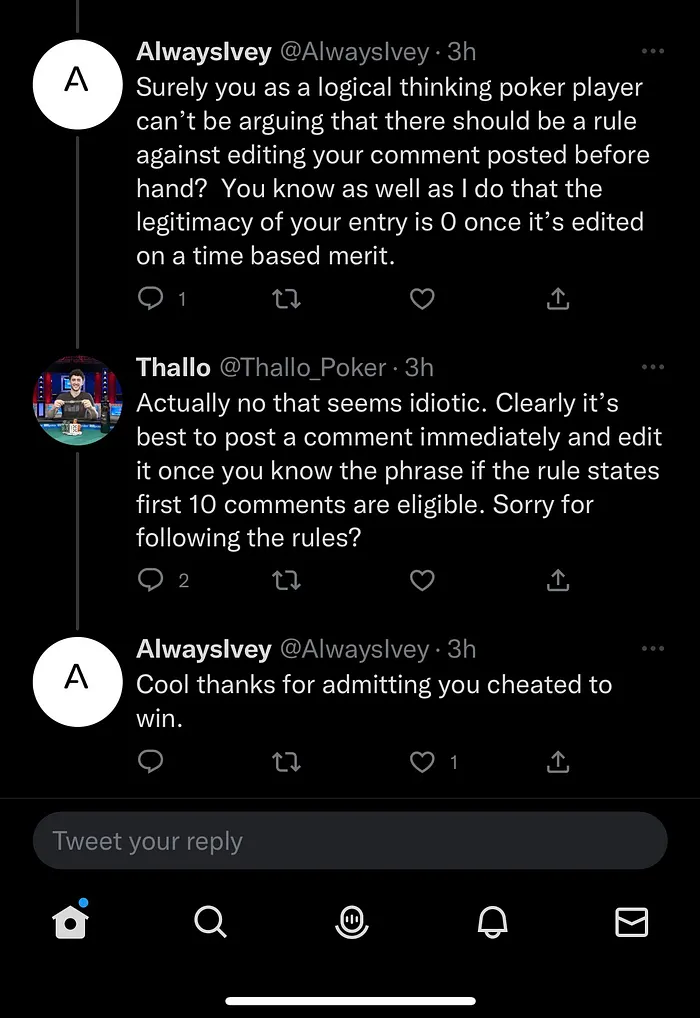Open the Spaces tab

pyautogui.click(x=351, y=922)
